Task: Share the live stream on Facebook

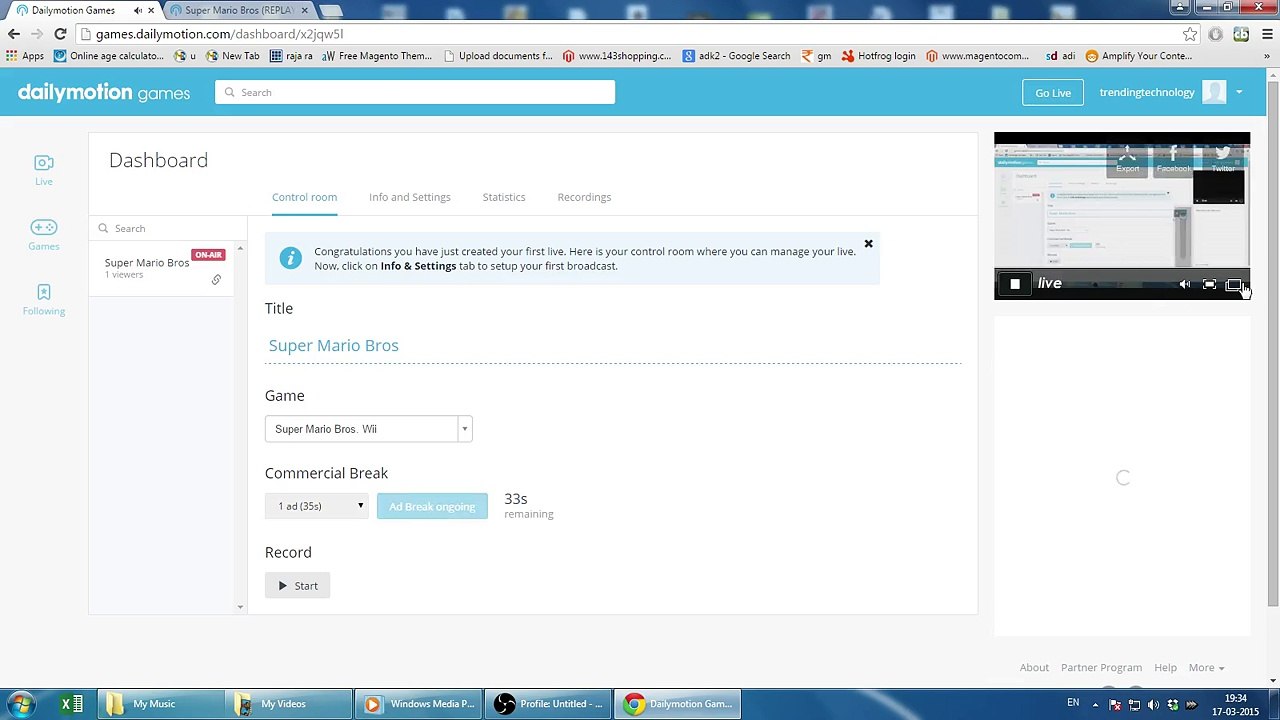Action: [1174, 160]
